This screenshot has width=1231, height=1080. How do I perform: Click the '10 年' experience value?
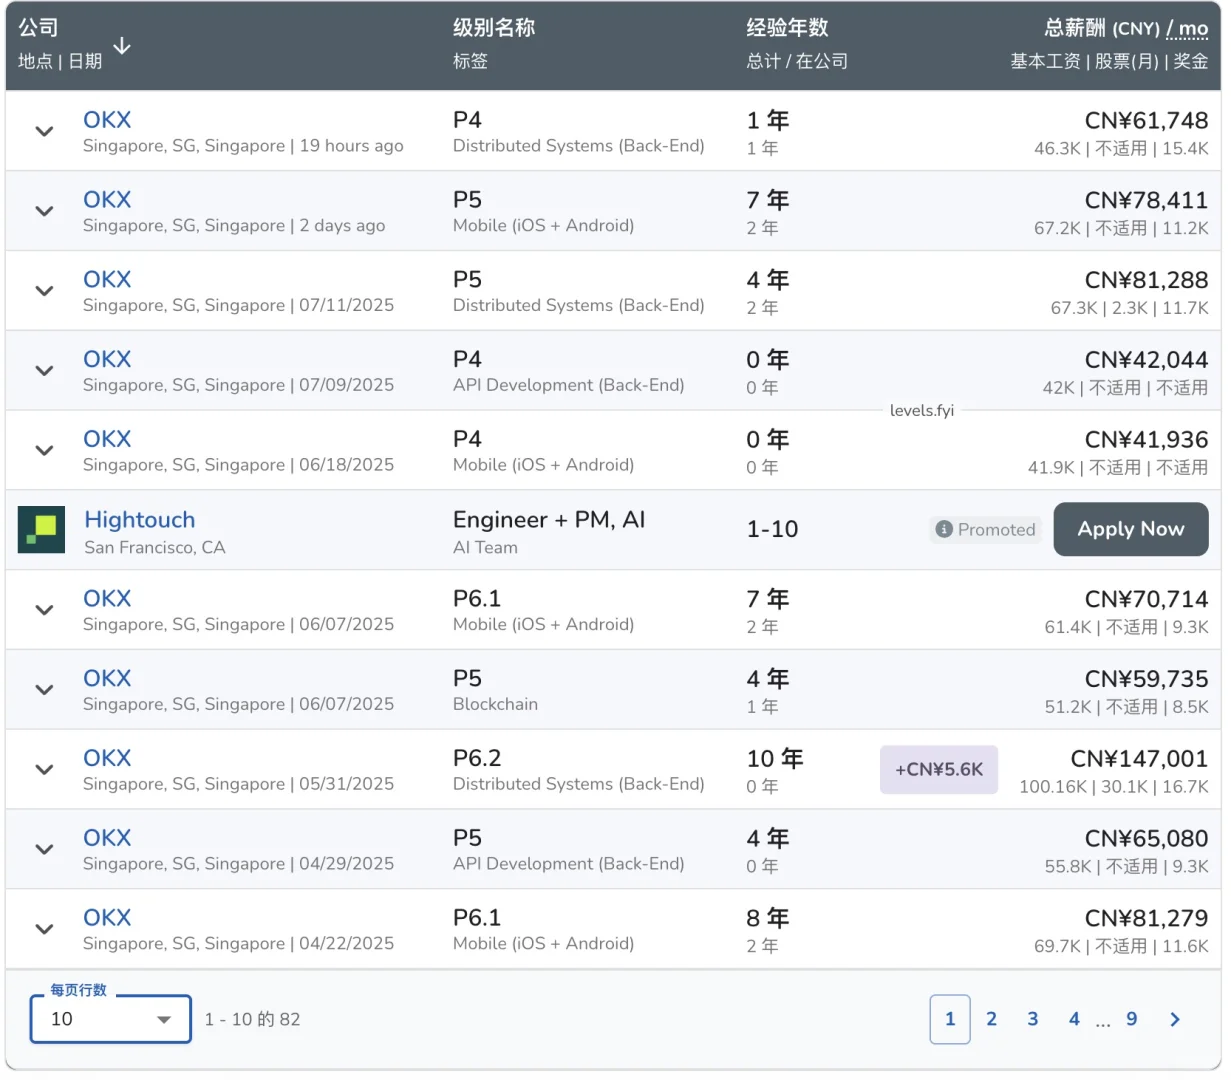[x=775, y=759]
